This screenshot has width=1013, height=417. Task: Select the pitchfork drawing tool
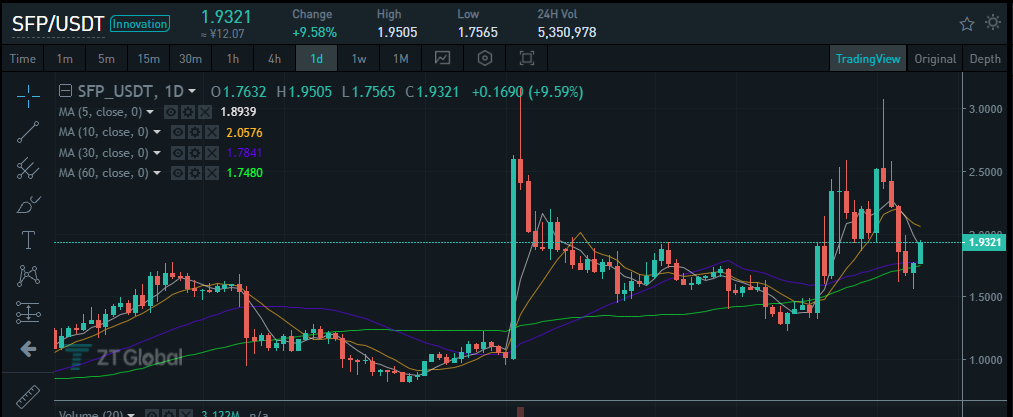pos(28,168)
